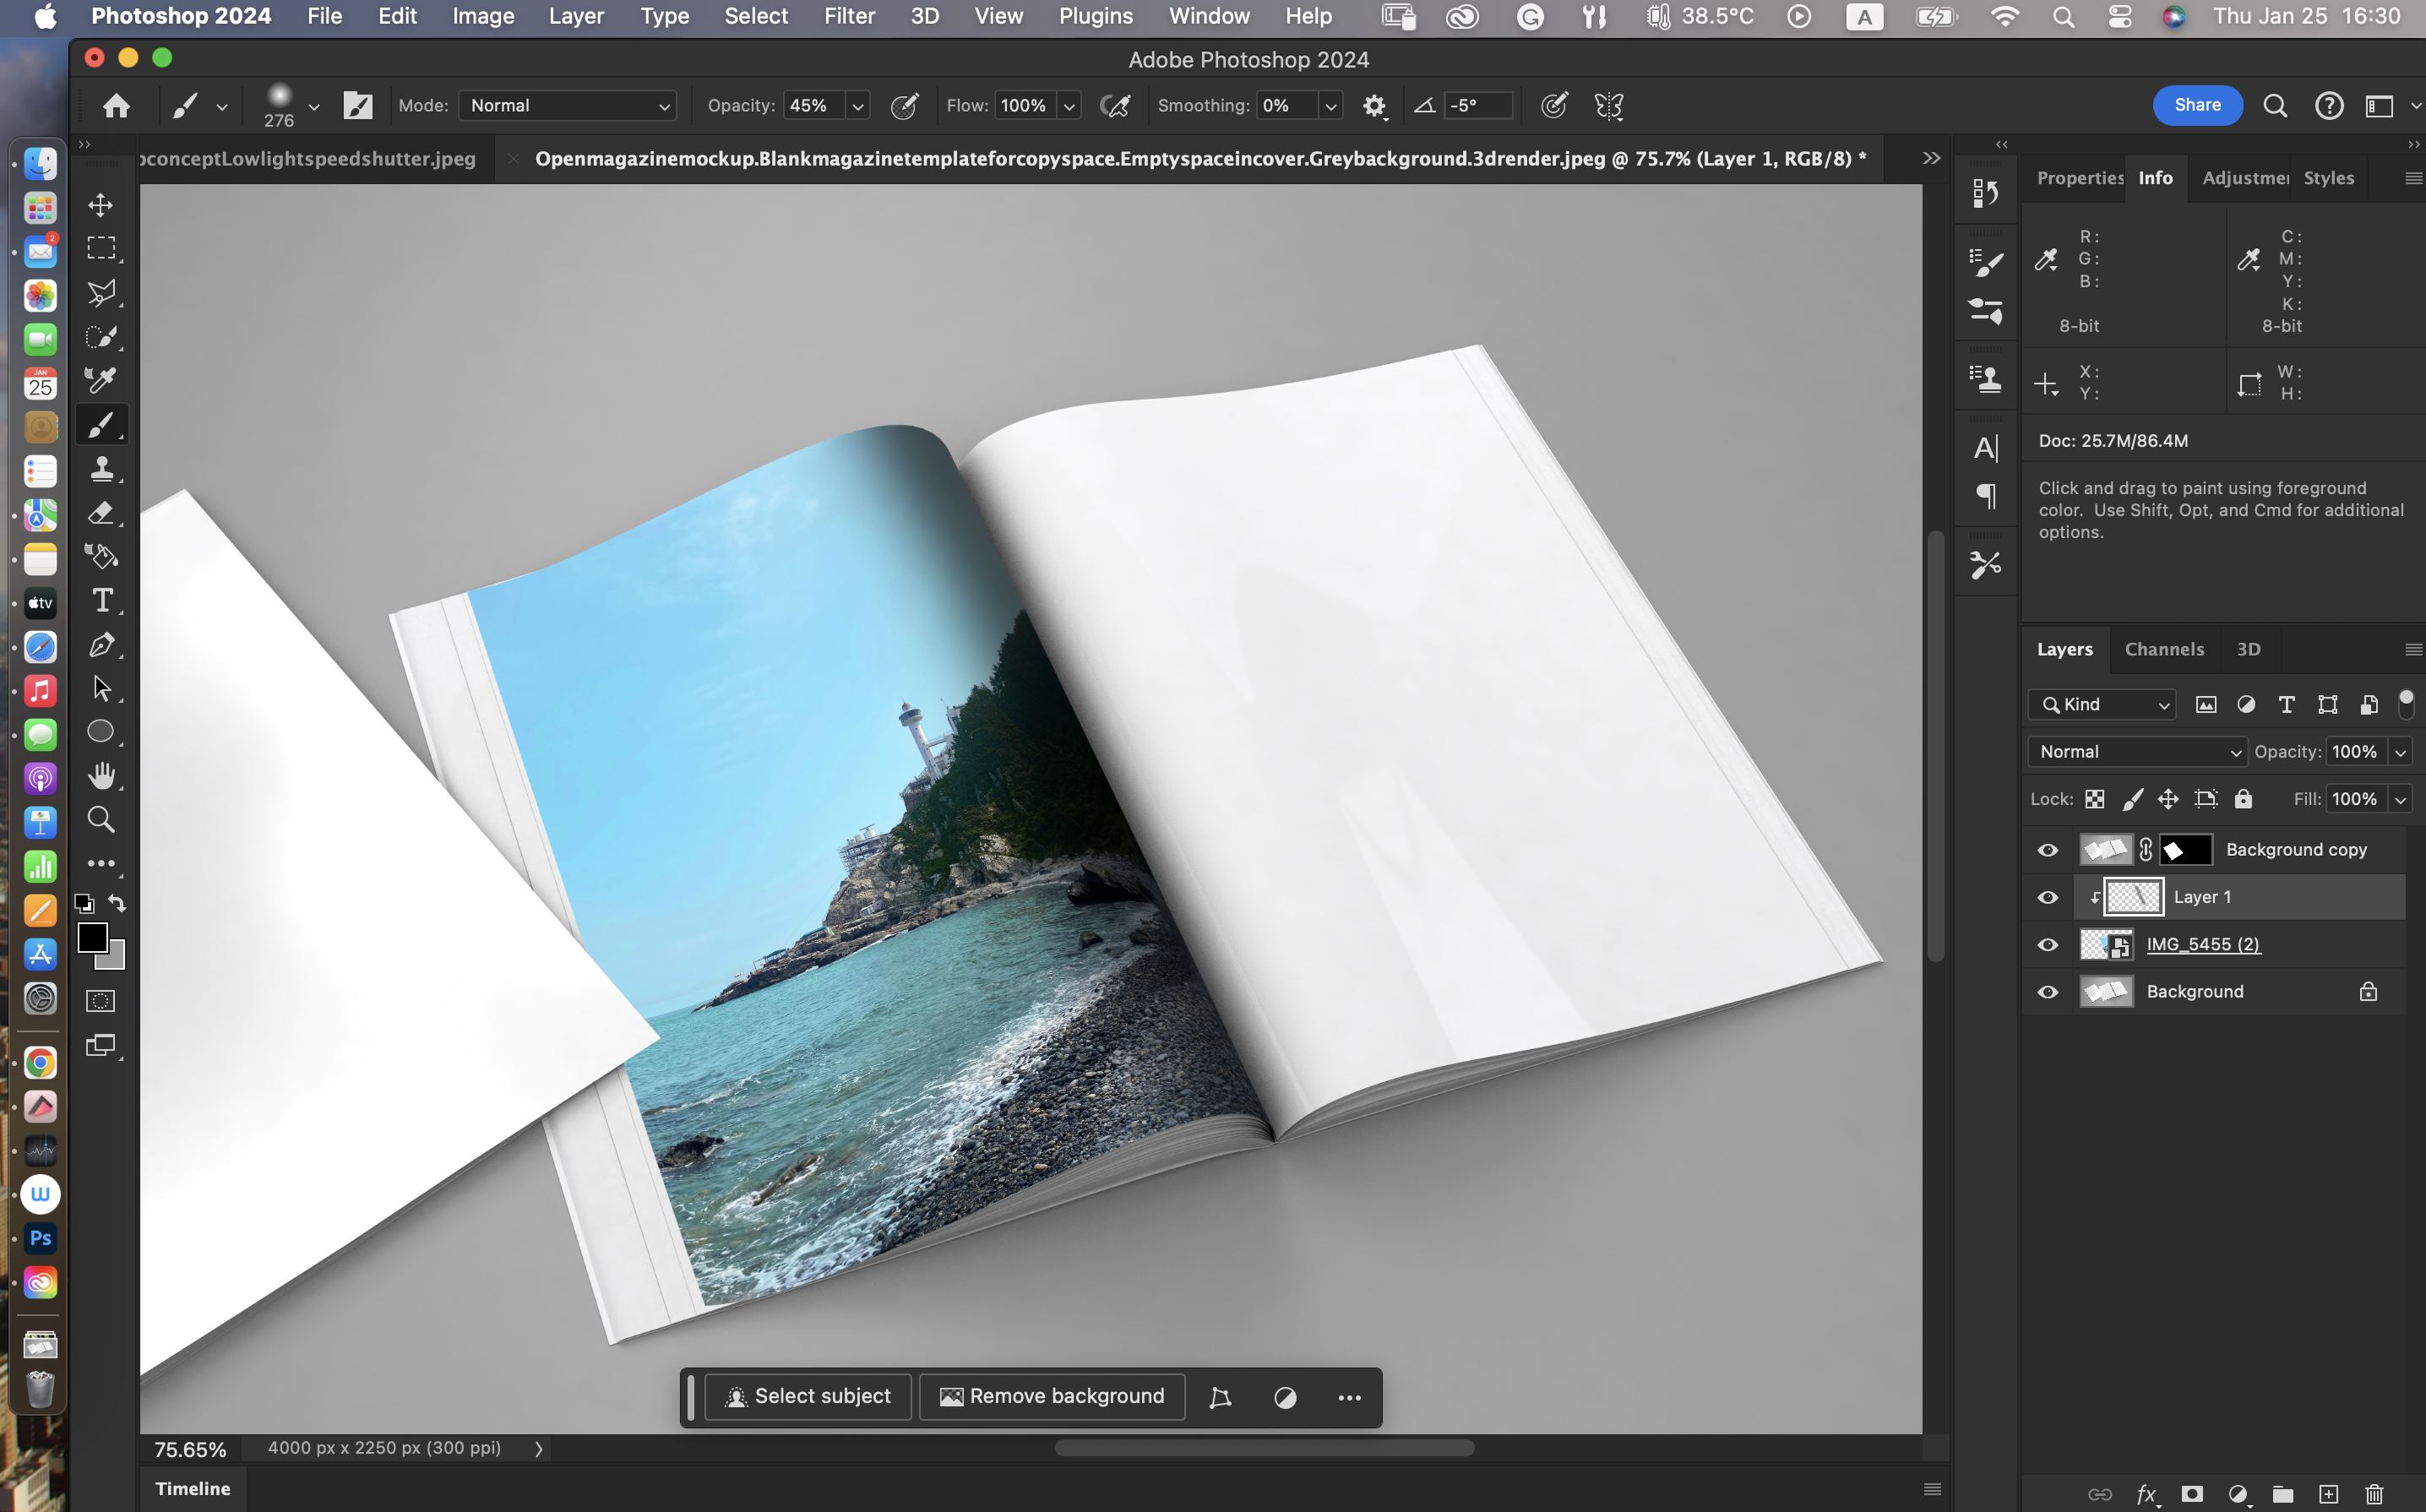Click the delete layer trash icon
Viewport: 2426px width, 1512px height.
pos(2374,1493)
